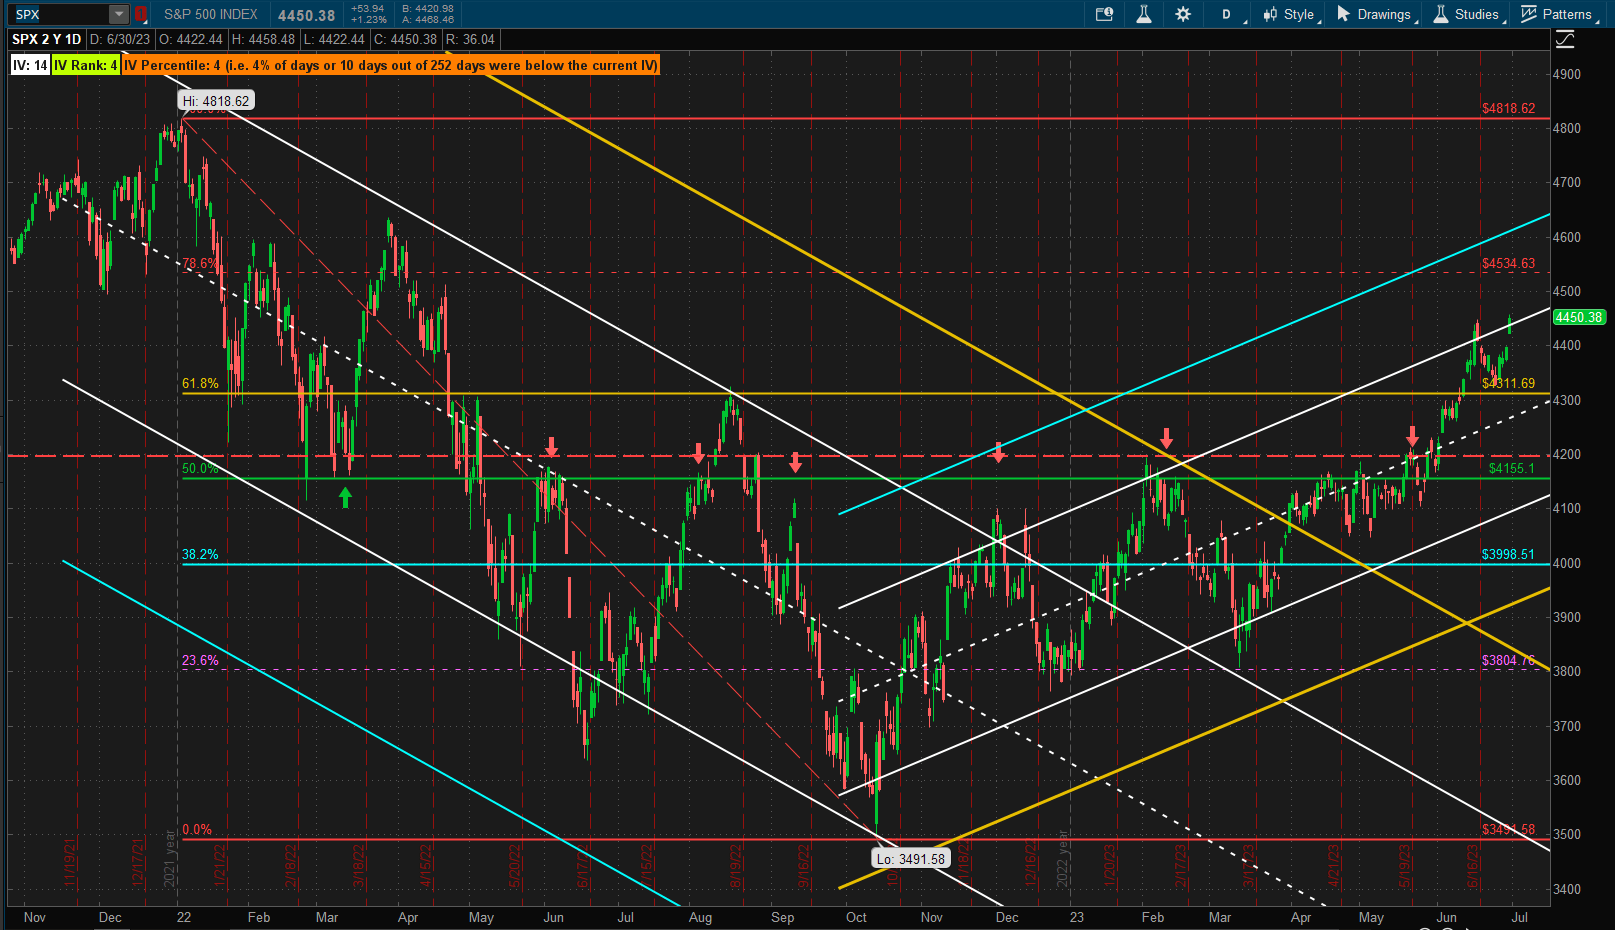Image resolution: width=1615 pixels, height=930 pixels.
Task: Click the 4900 price axis label
Action: [x=1567, y=74]
